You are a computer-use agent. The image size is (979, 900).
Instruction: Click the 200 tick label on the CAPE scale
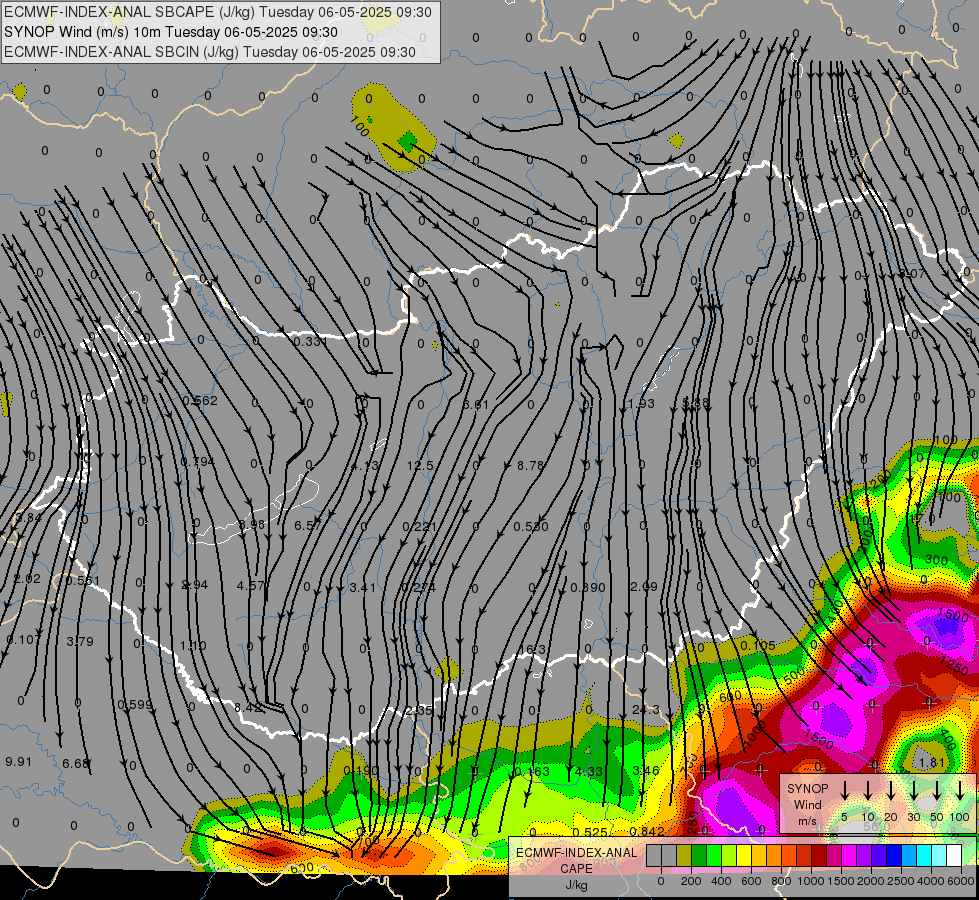[691, 881]
